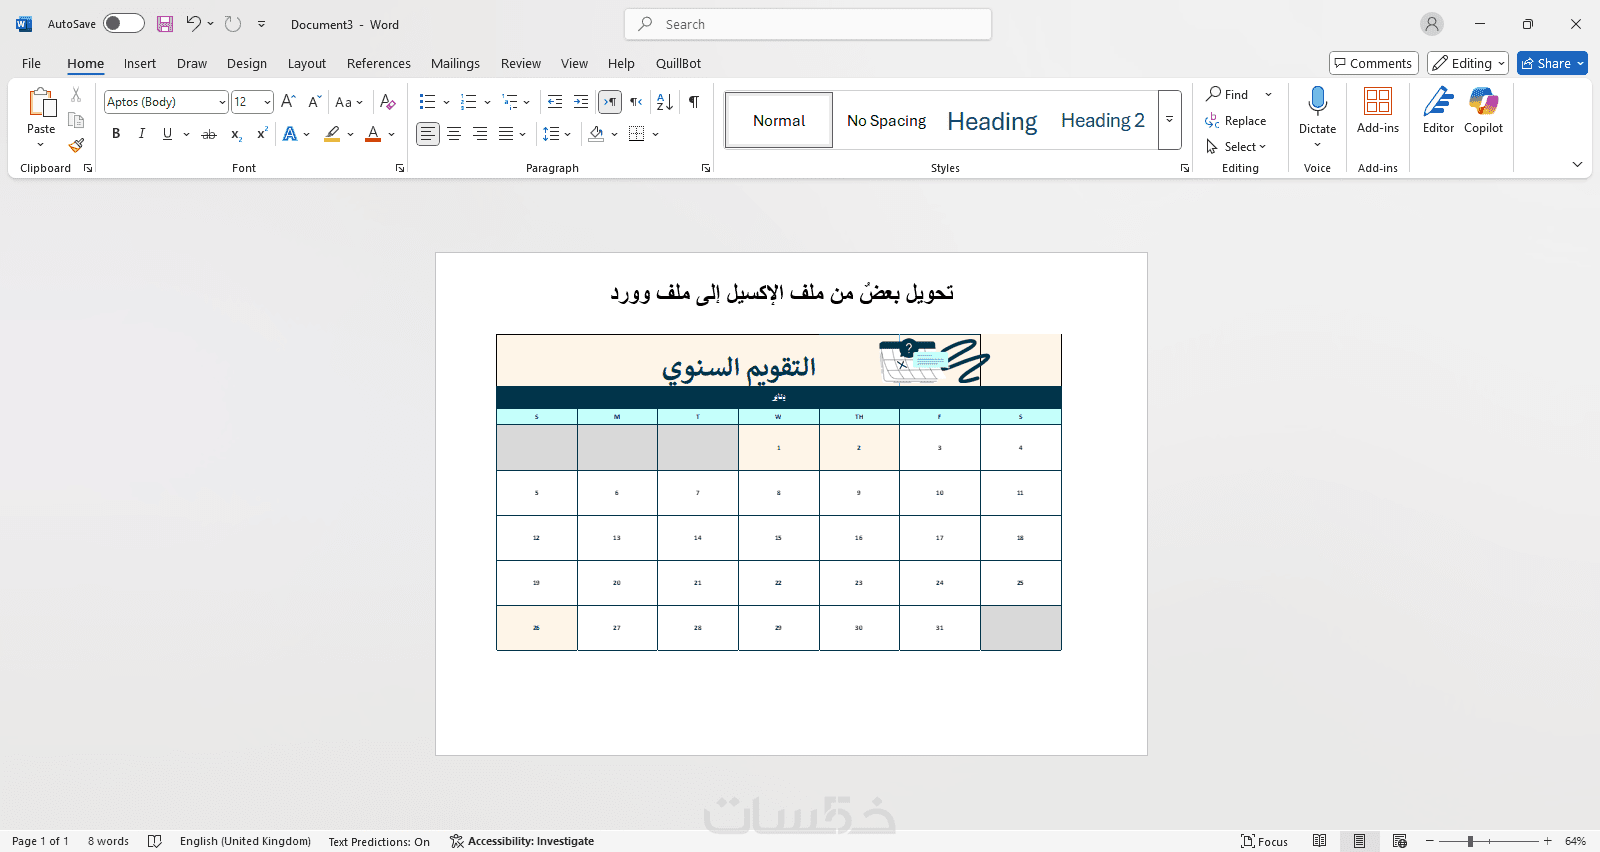Open the Insert tab
The image size is (1600, 852).
click(140, 63)
